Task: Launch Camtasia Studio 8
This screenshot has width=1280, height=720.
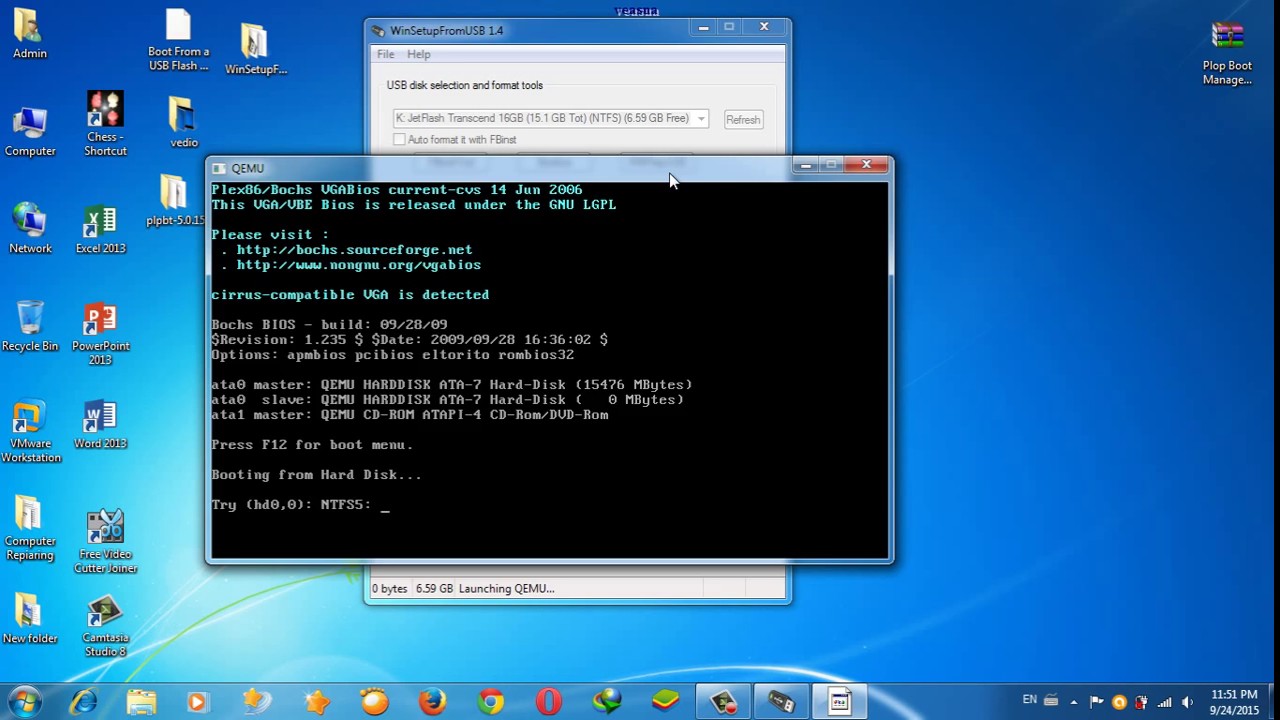Action: click(105, 627)
